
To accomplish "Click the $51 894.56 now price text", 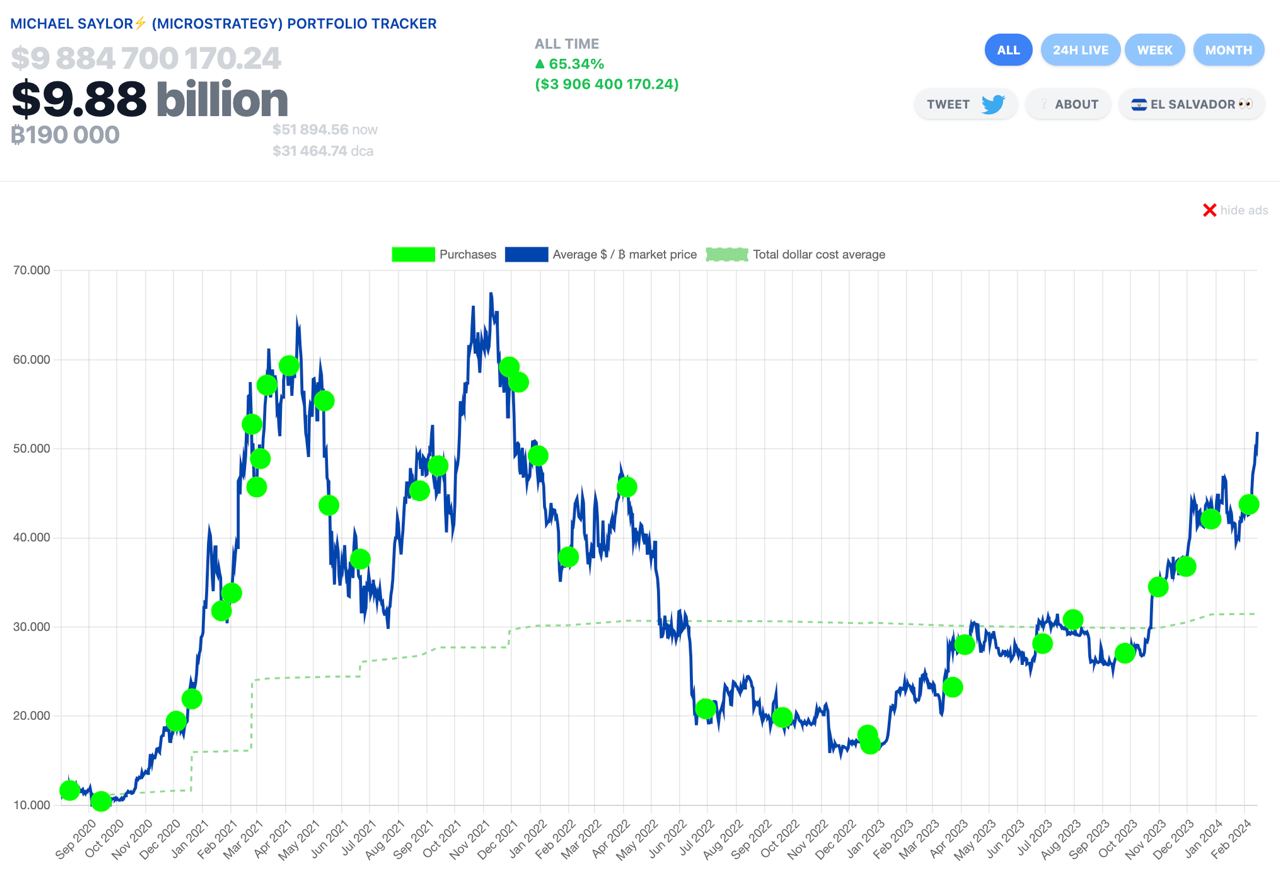I will (325, 130).
